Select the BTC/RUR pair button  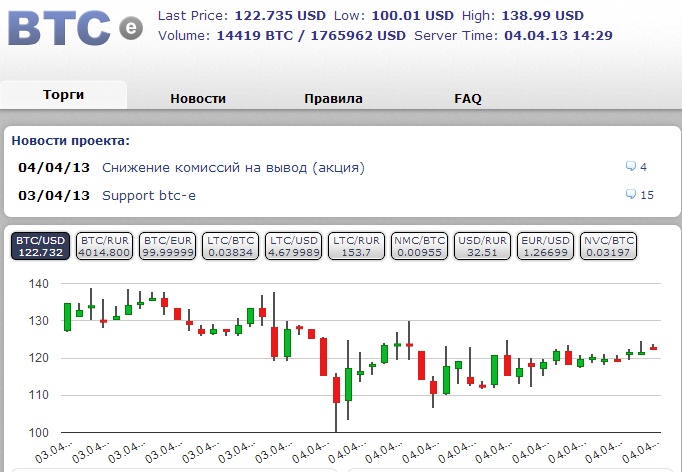point(104,246)
